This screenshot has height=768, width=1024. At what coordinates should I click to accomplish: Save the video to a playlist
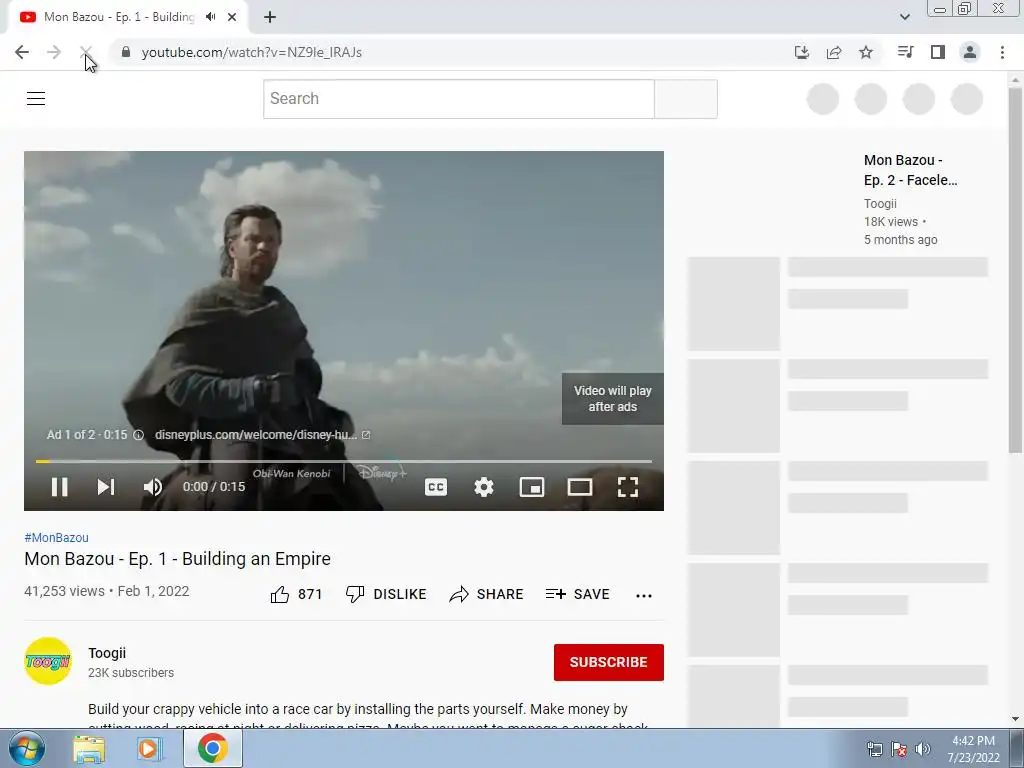pyautogui.click(x=577, y=594)
